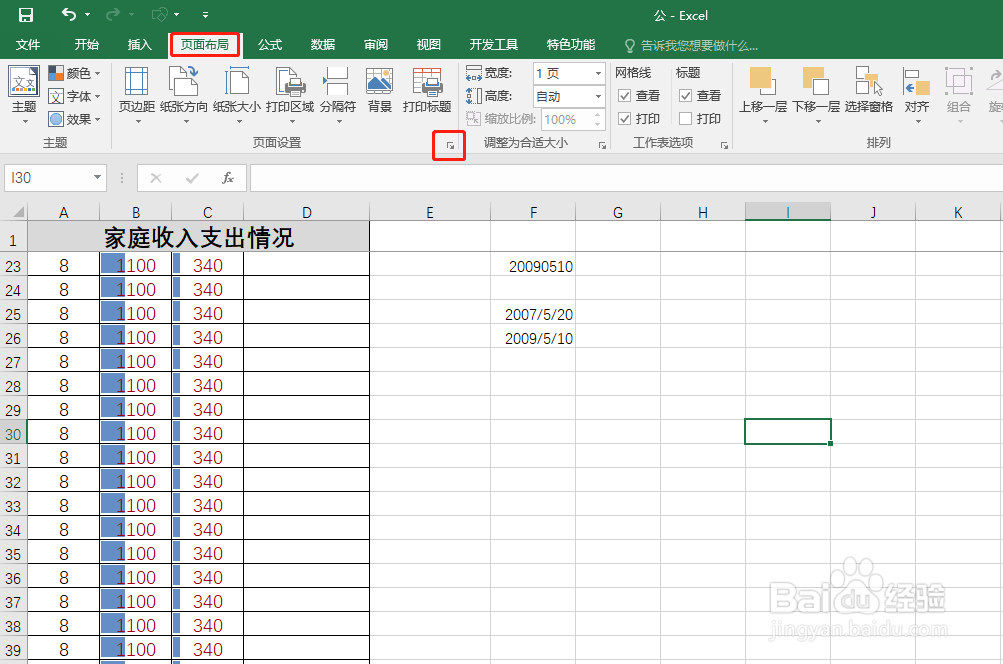Image resolution: width=1003 pixels, height=664 pixels.
Task: Click the 缩放比例 100% spinner arrows
Action: coord(597,119)
